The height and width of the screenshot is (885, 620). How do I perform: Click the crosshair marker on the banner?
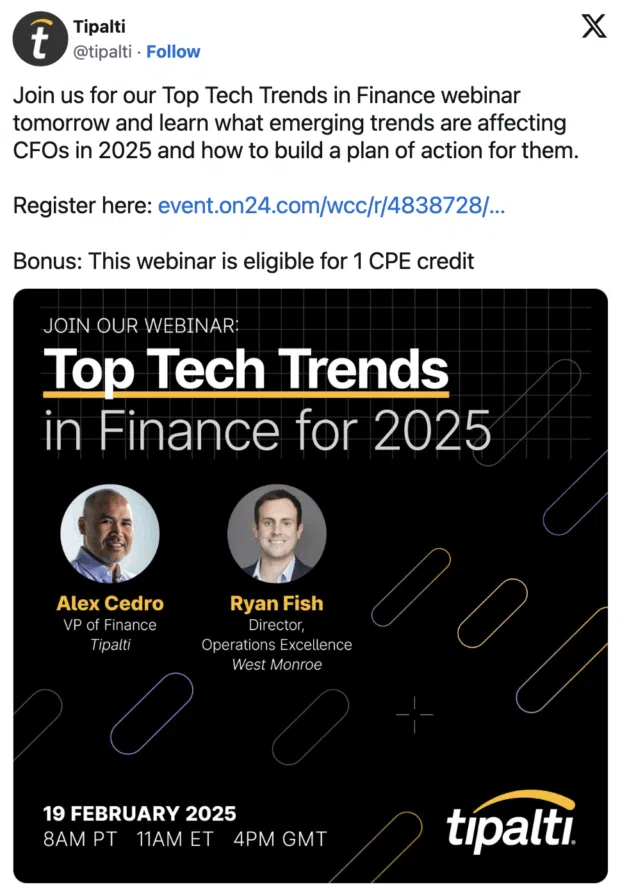414,715
